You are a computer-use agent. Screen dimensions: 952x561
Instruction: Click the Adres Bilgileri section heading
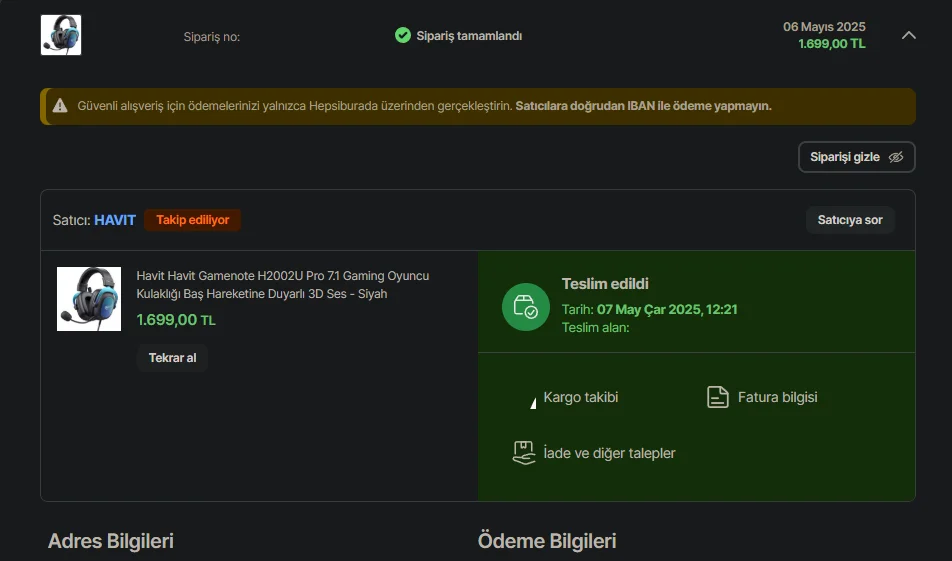(110, 540)
